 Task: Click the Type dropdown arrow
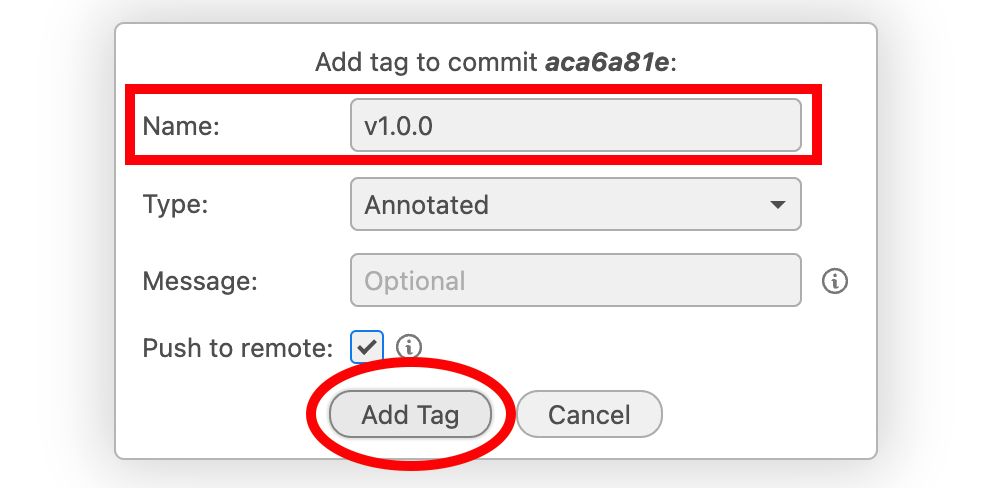pyautogui.click(x=778, y=205)
